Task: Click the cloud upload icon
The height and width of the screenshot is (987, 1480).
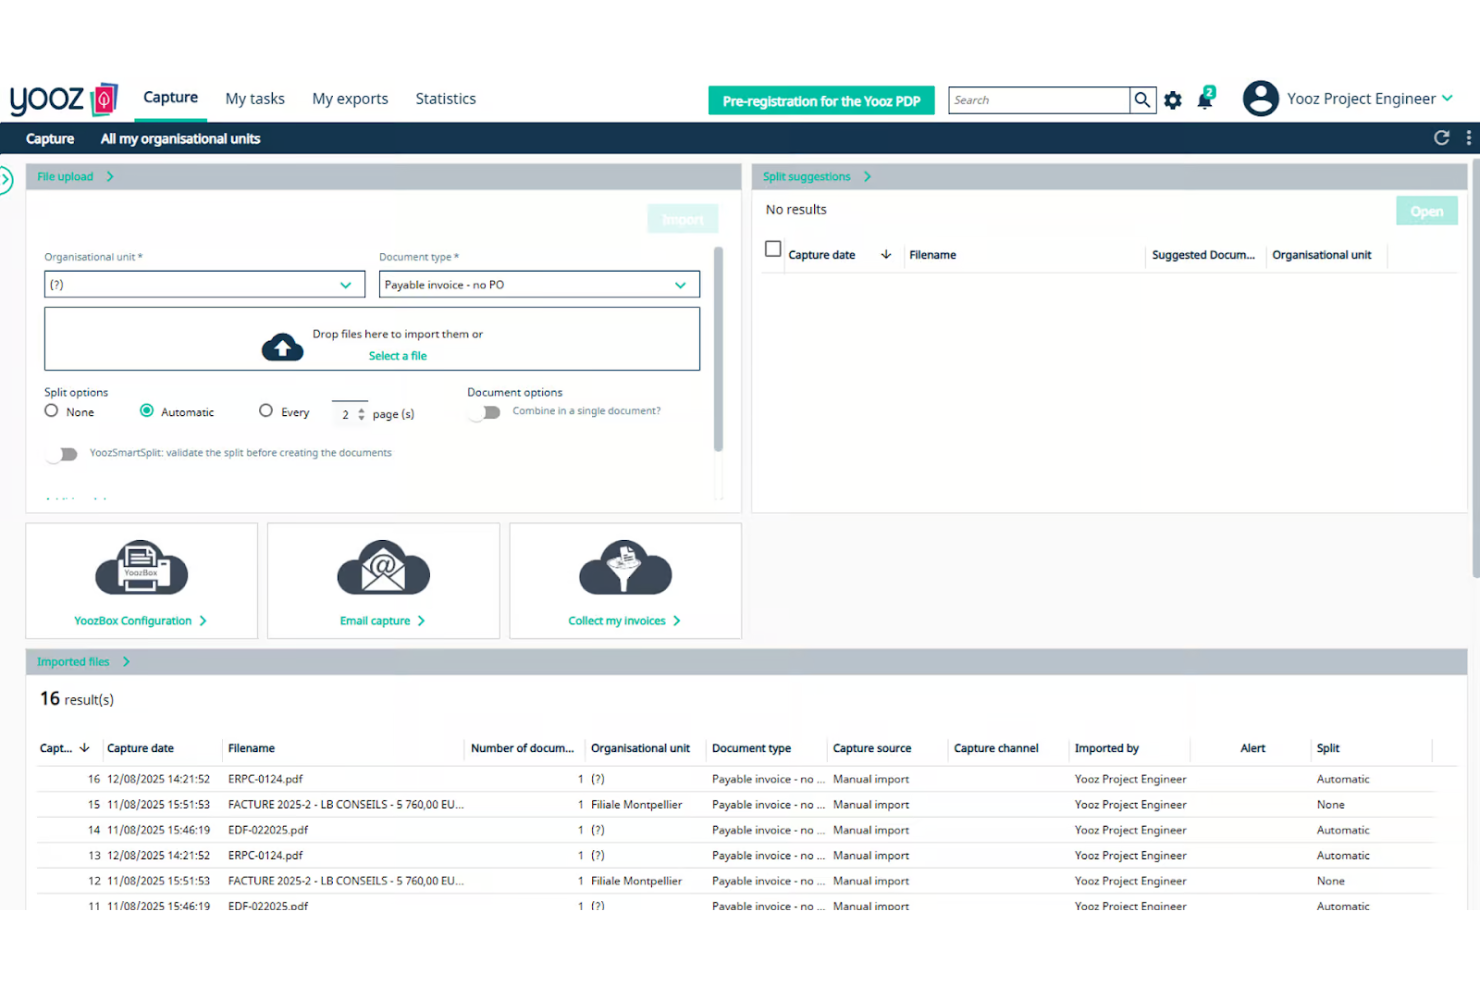Action: 282,347
